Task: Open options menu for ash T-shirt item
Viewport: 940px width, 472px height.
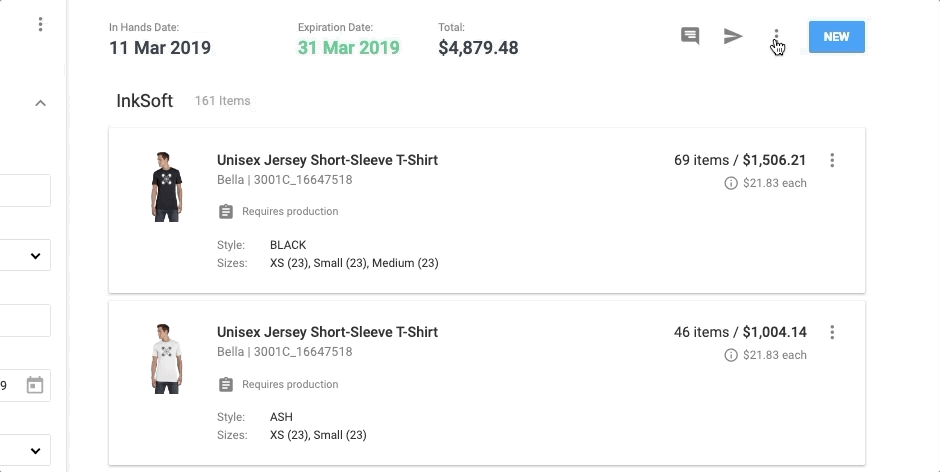Action: click(x=832, y=333)
